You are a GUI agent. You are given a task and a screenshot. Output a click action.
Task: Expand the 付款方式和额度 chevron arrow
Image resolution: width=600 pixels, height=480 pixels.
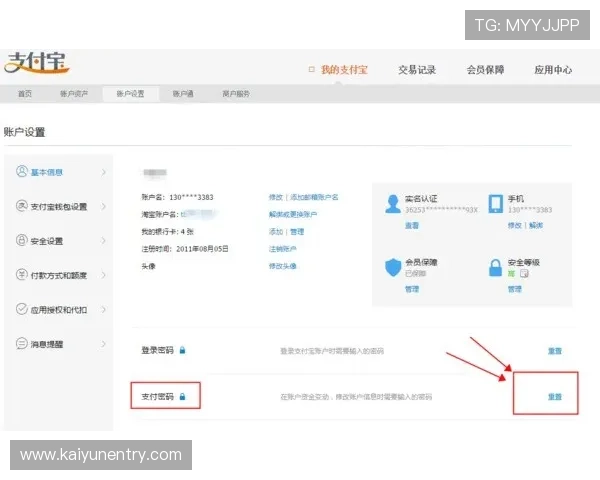(103, 275)
